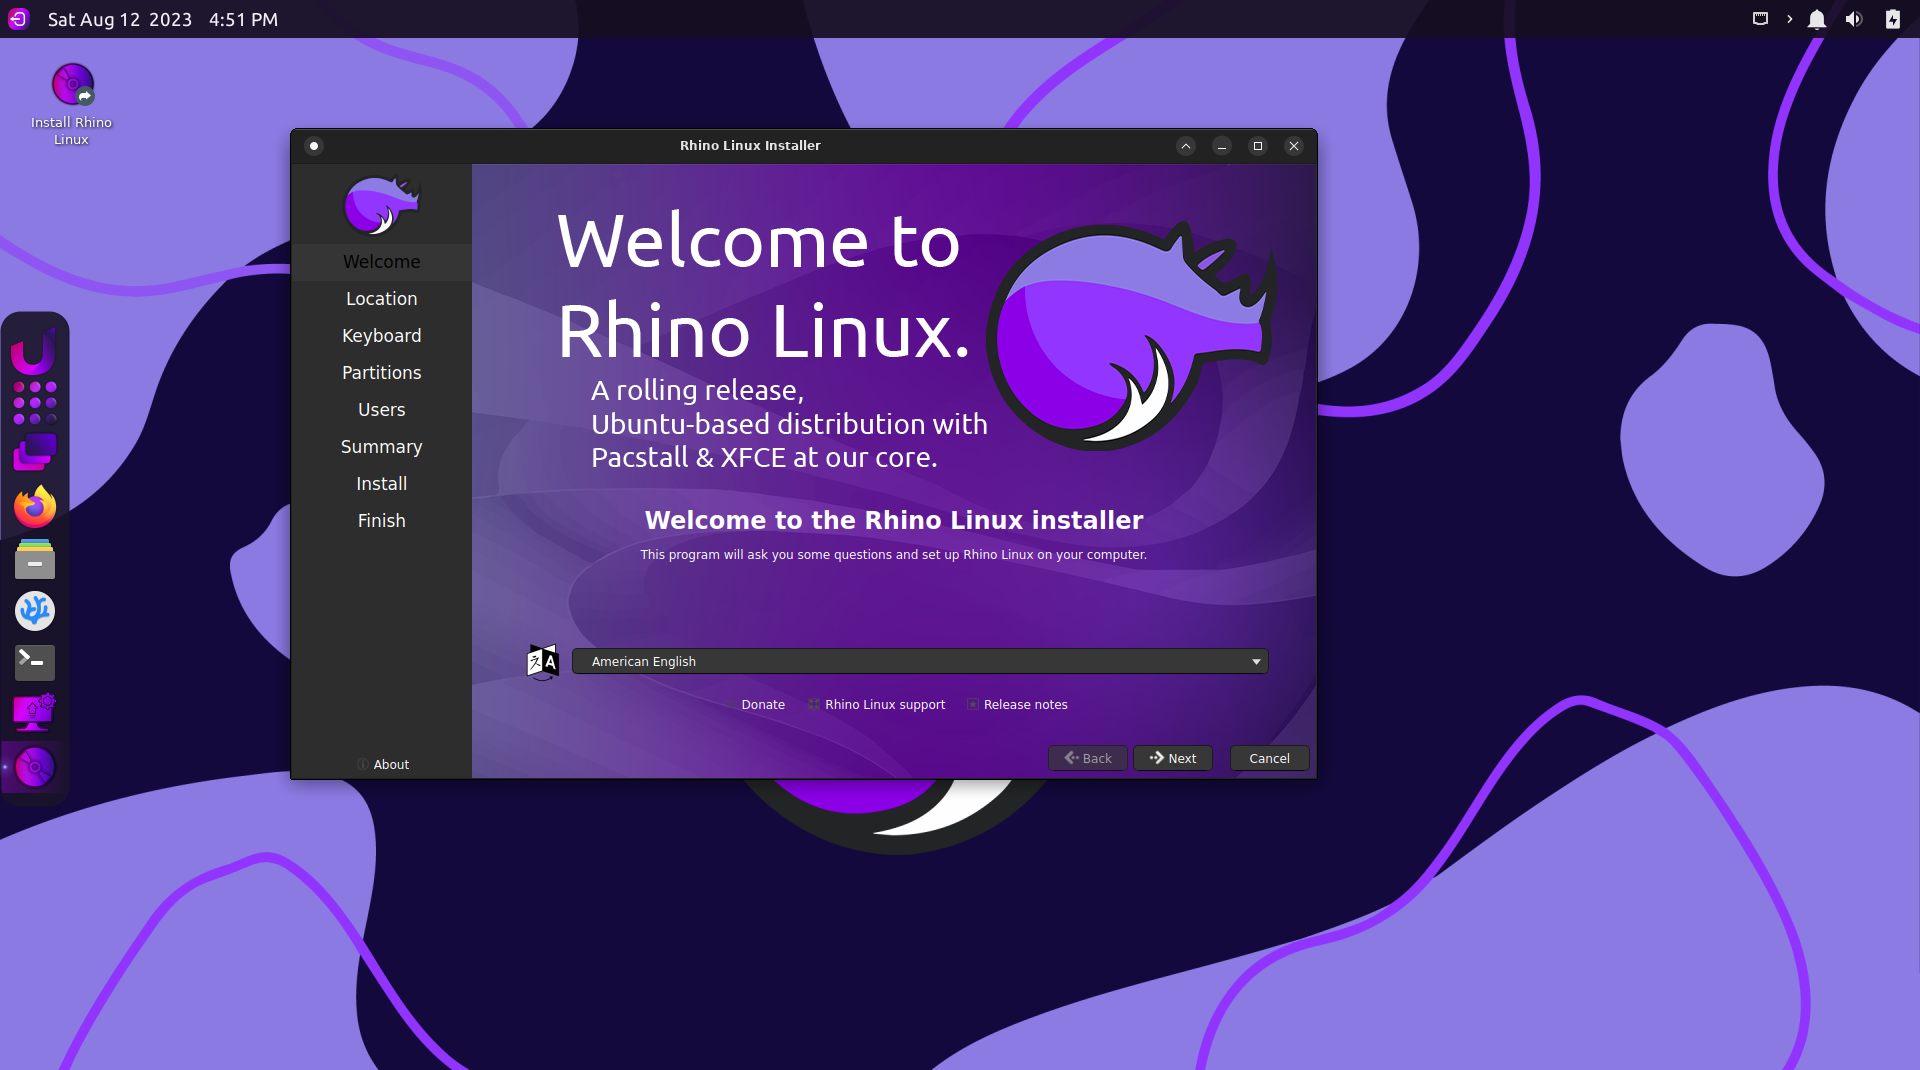Image resolution: width=1920 pixels, height=1070 pixels.
Task: Click the Next button
Action: (x=1173, y=758)
